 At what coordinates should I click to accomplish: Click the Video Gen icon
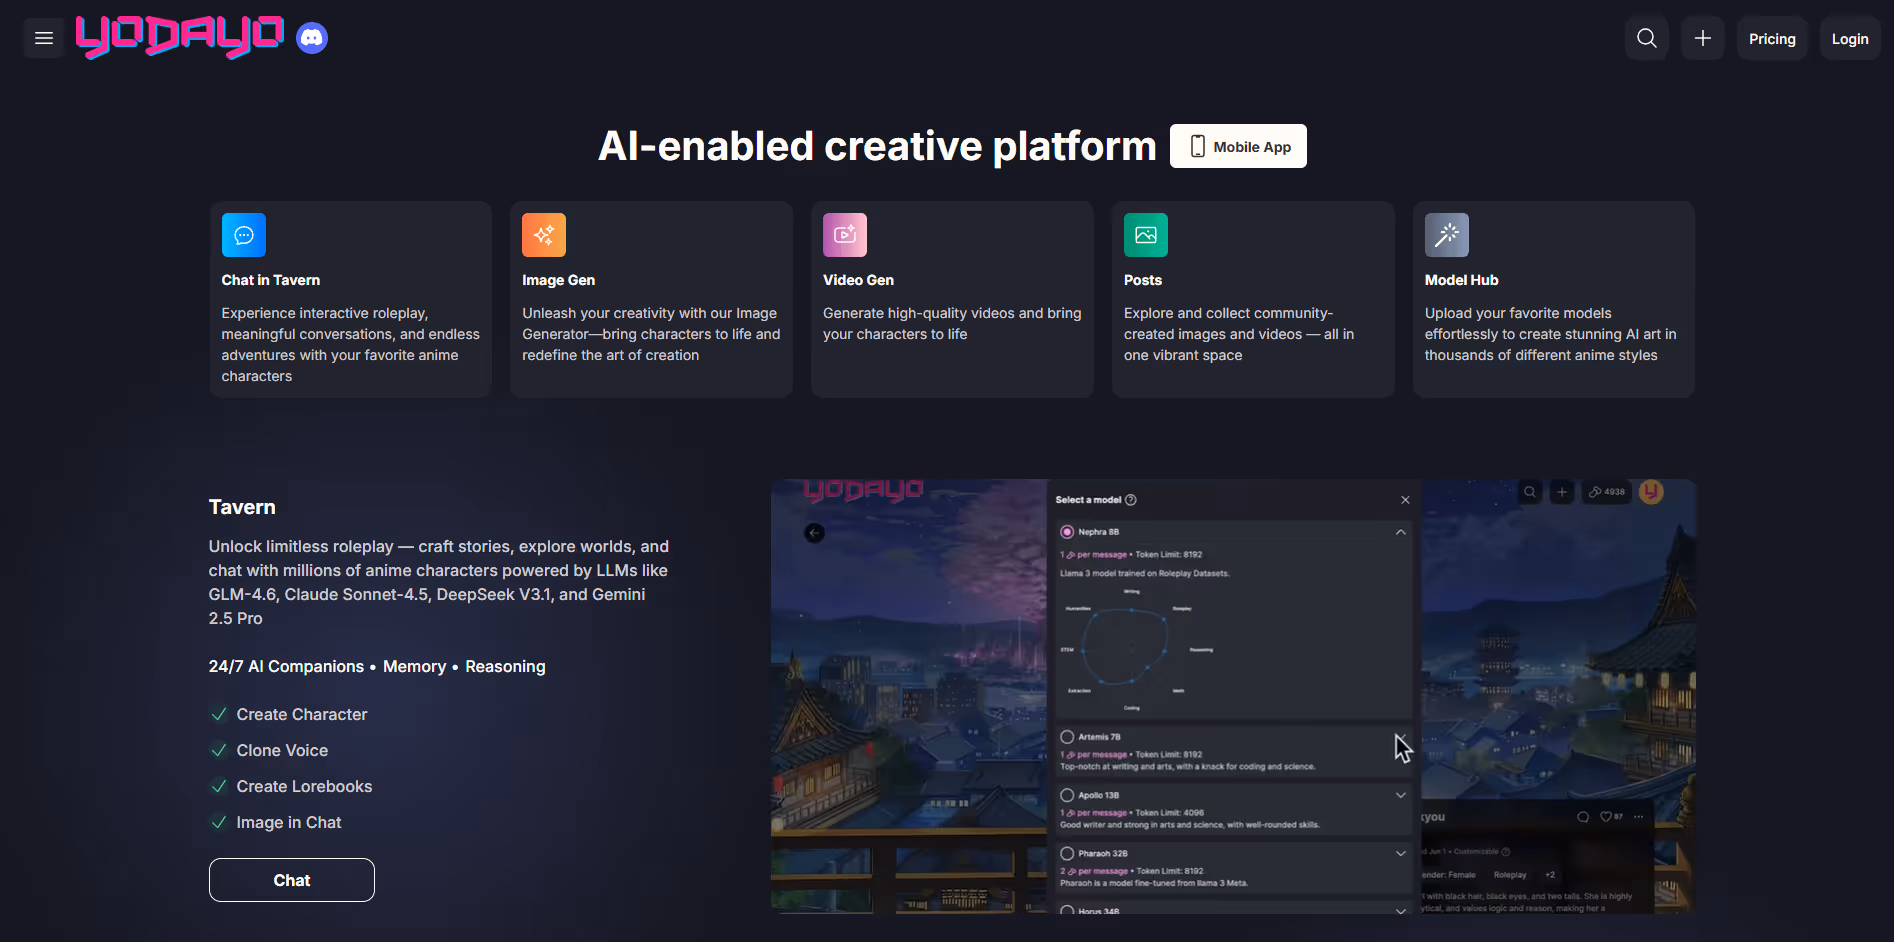coord(845,235)
